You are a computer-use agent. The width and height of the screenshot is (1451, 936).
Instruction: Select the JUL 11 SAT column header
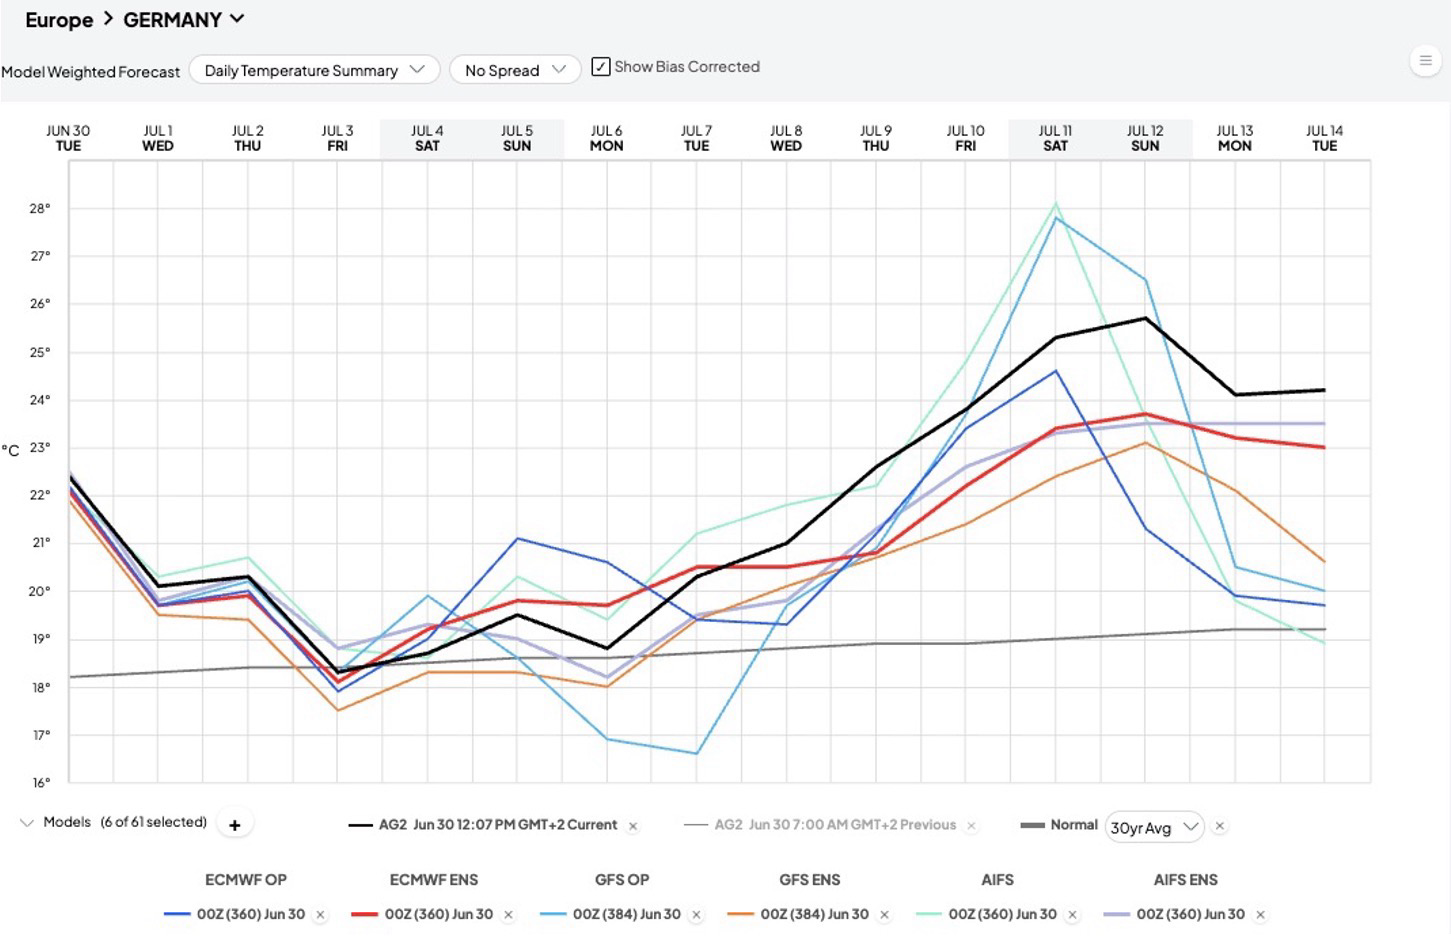click(x=1055, y=138)
